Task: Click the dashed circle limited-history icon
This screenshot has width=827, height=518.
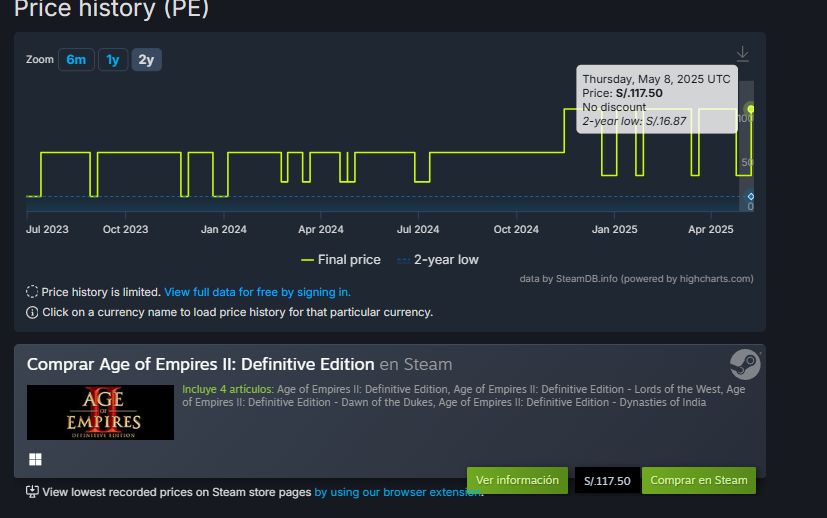Action: (x=32, y=292)
